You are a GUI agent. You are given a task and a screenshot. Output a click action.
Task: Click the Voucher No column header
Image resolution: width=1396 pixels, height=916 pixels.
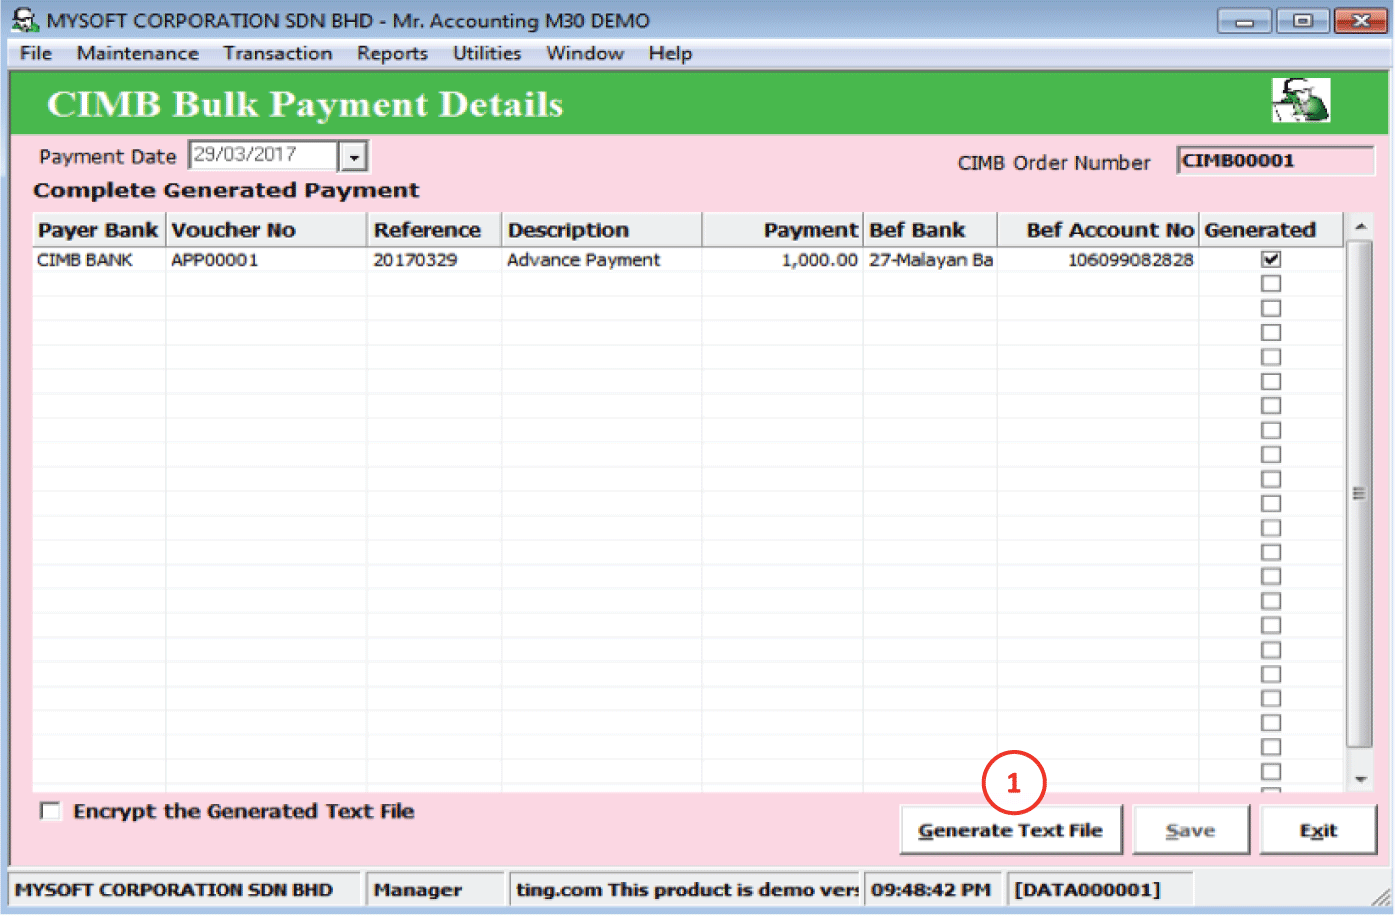click(266, 230)
